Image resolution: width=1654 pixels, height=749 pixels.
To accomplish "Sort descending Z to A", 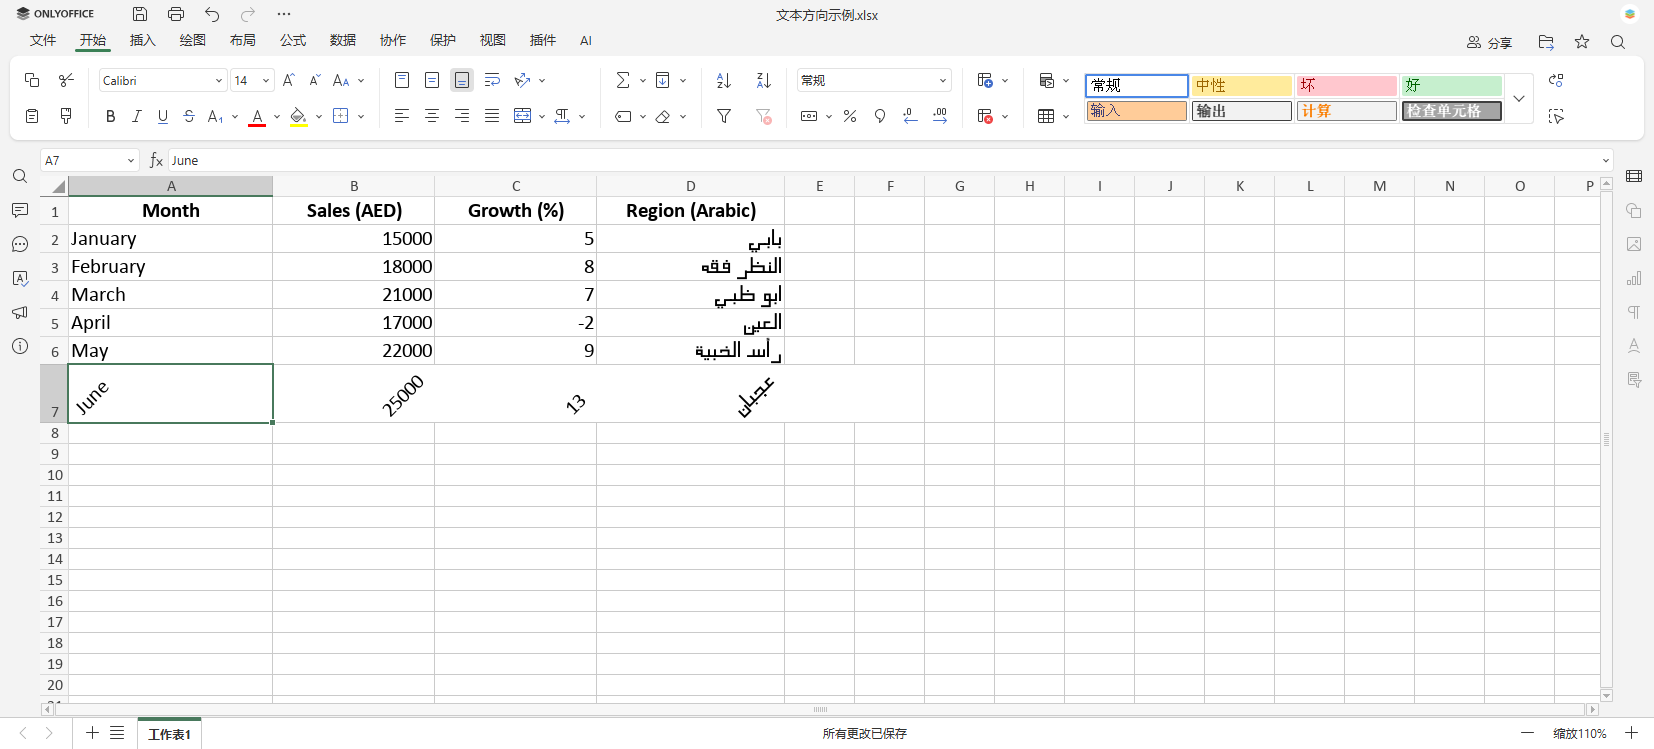I will tap(764, 80).
